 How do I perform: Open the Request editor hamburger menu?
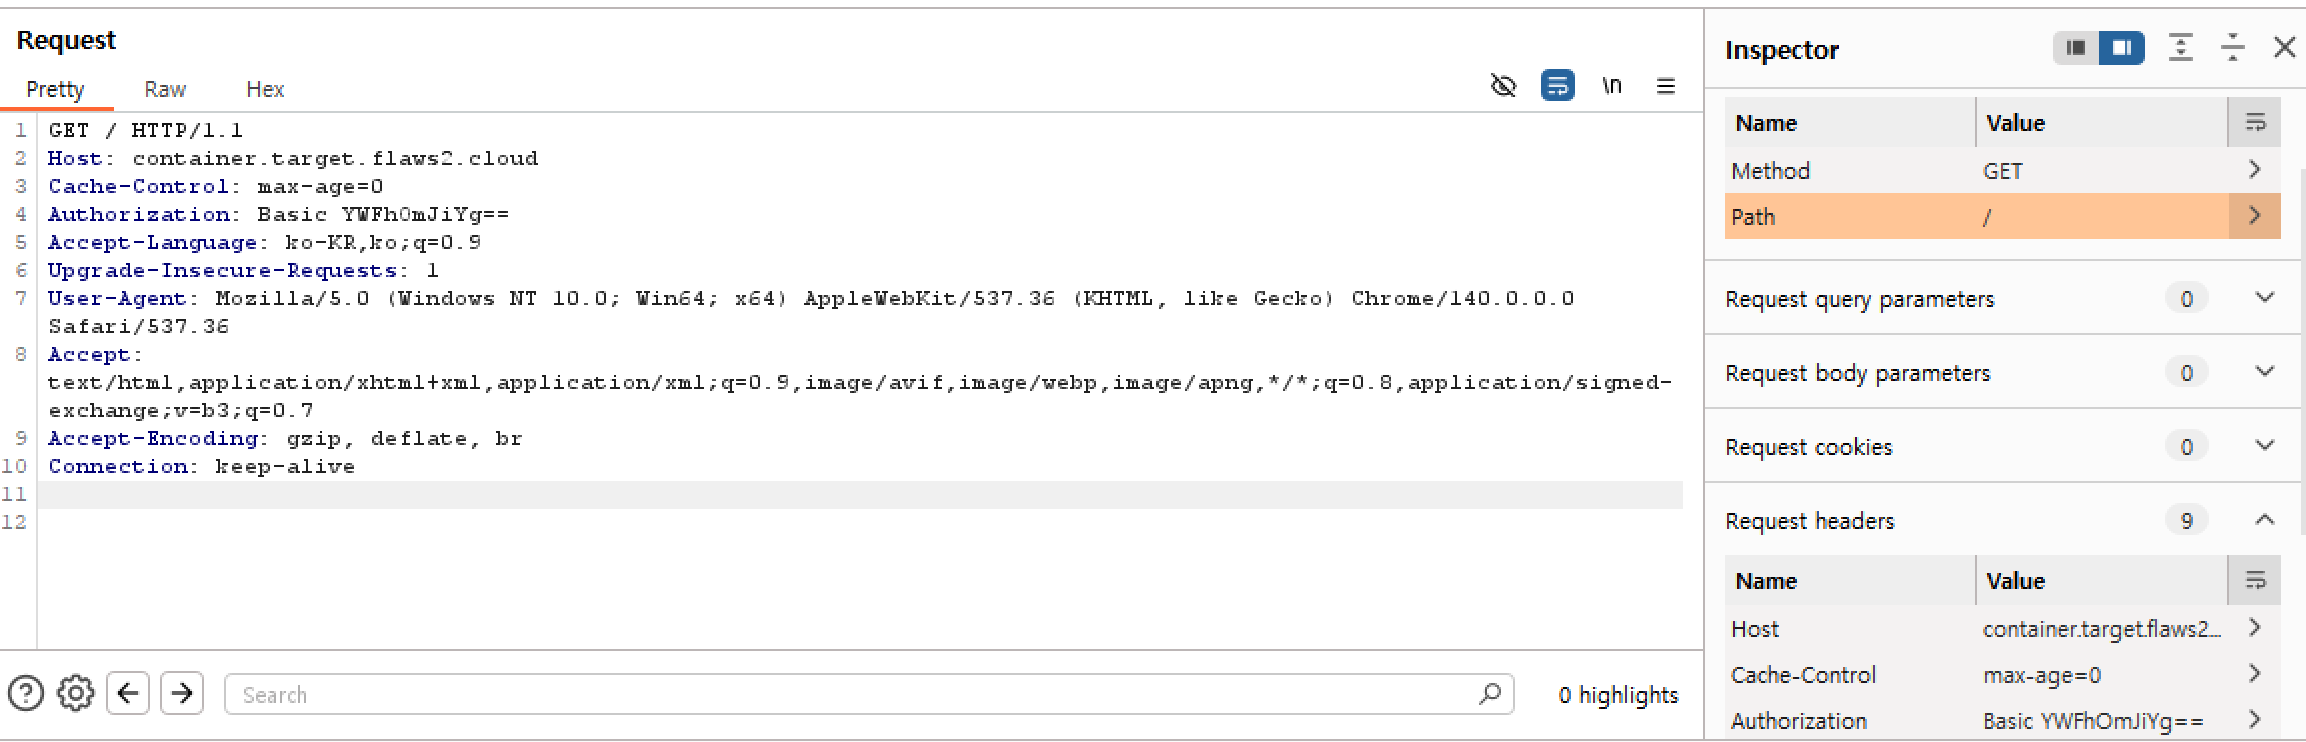[1665, 86]
